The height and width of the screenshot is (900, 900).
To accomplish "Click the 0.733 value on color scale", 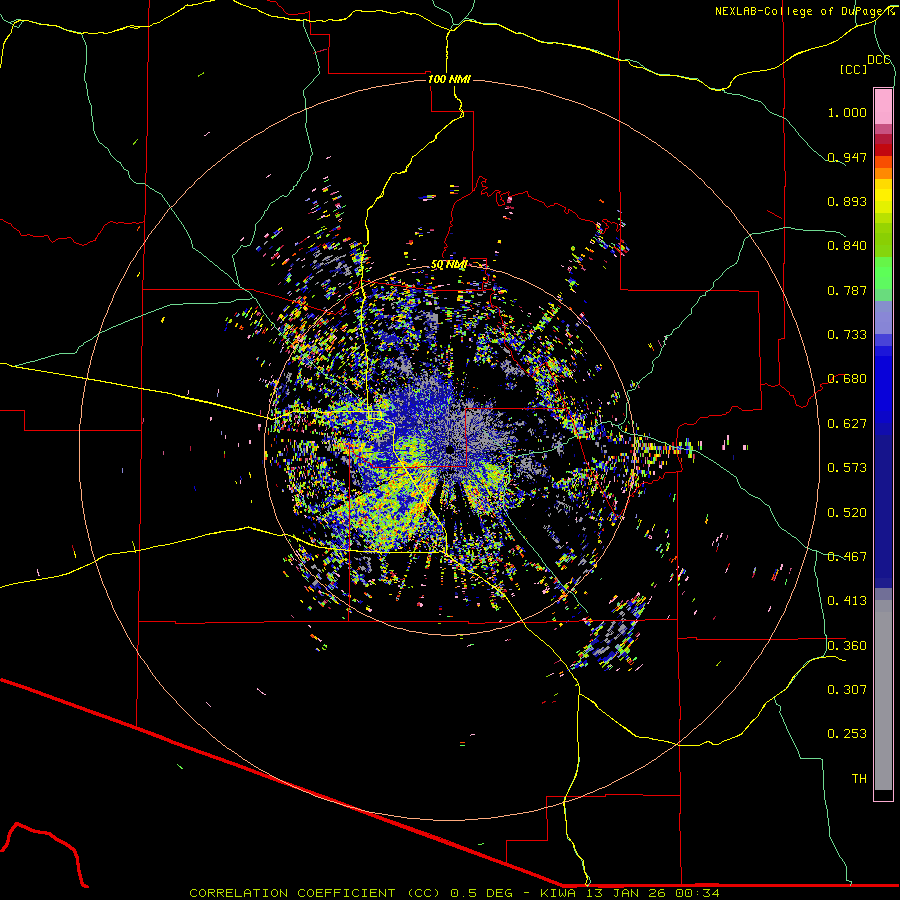I will pos(847,335).
